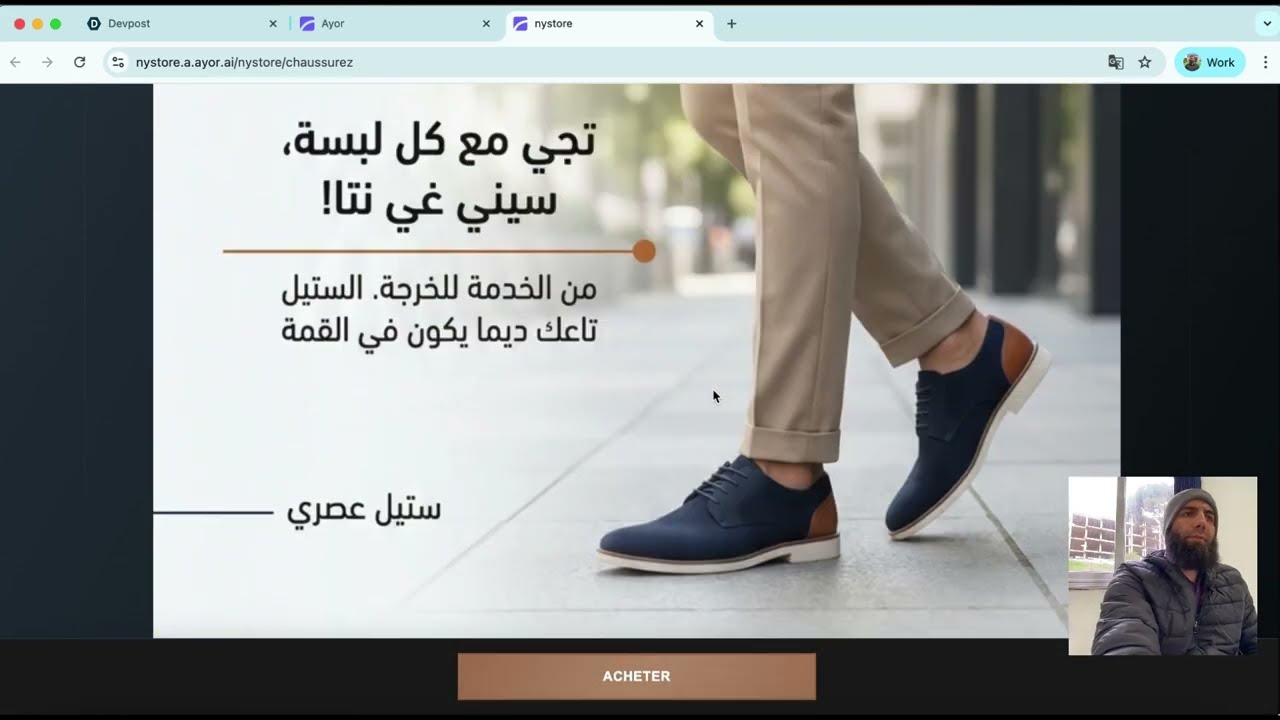Select the nystore tab
The height and width of the screenshot is (720, 1280).
pyautogui.click(x=608, y=23)
